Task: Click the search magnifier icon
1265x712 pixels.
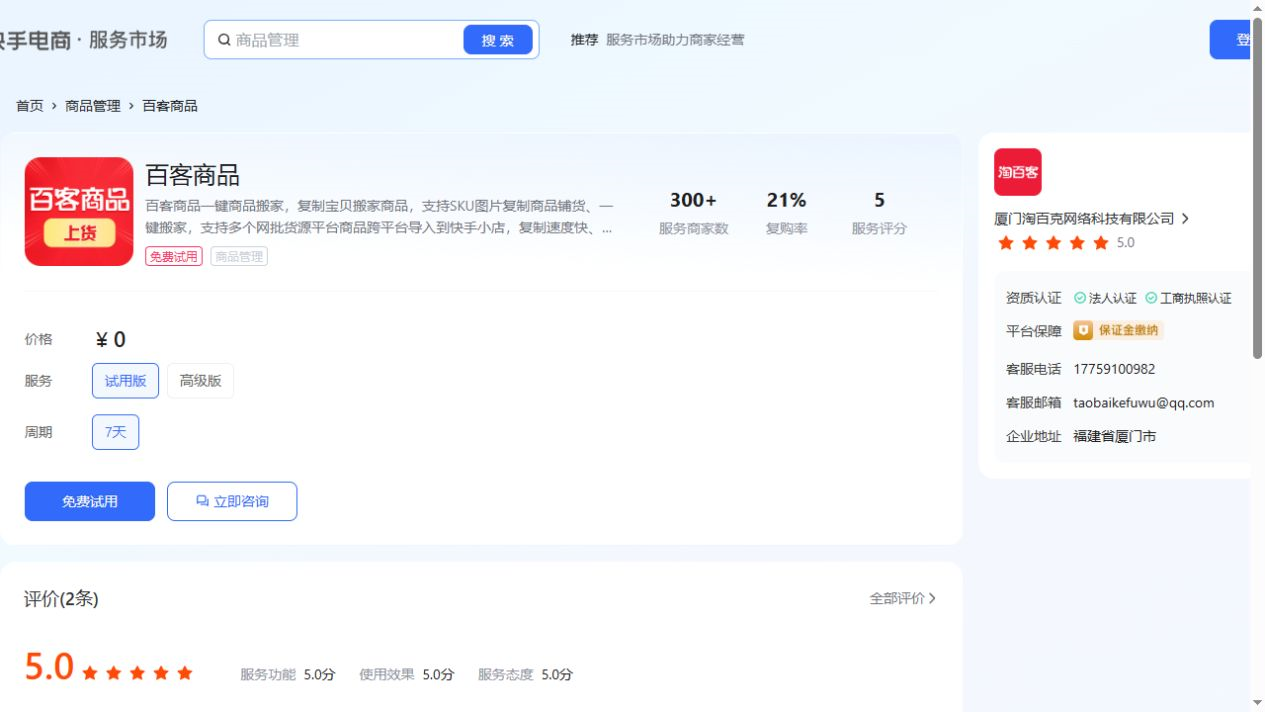Action: 225,40
